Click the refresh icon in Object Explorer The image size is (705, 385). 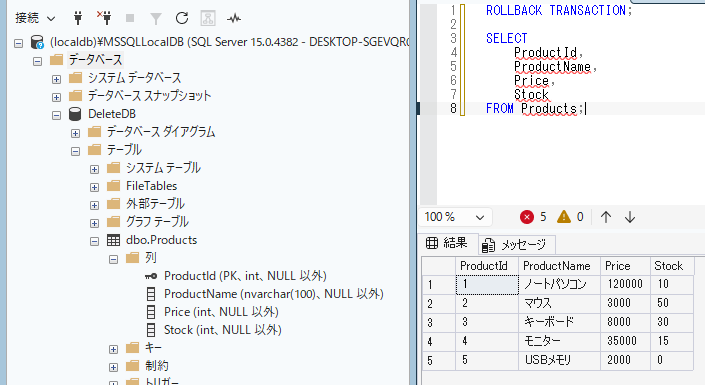point(182,18)
